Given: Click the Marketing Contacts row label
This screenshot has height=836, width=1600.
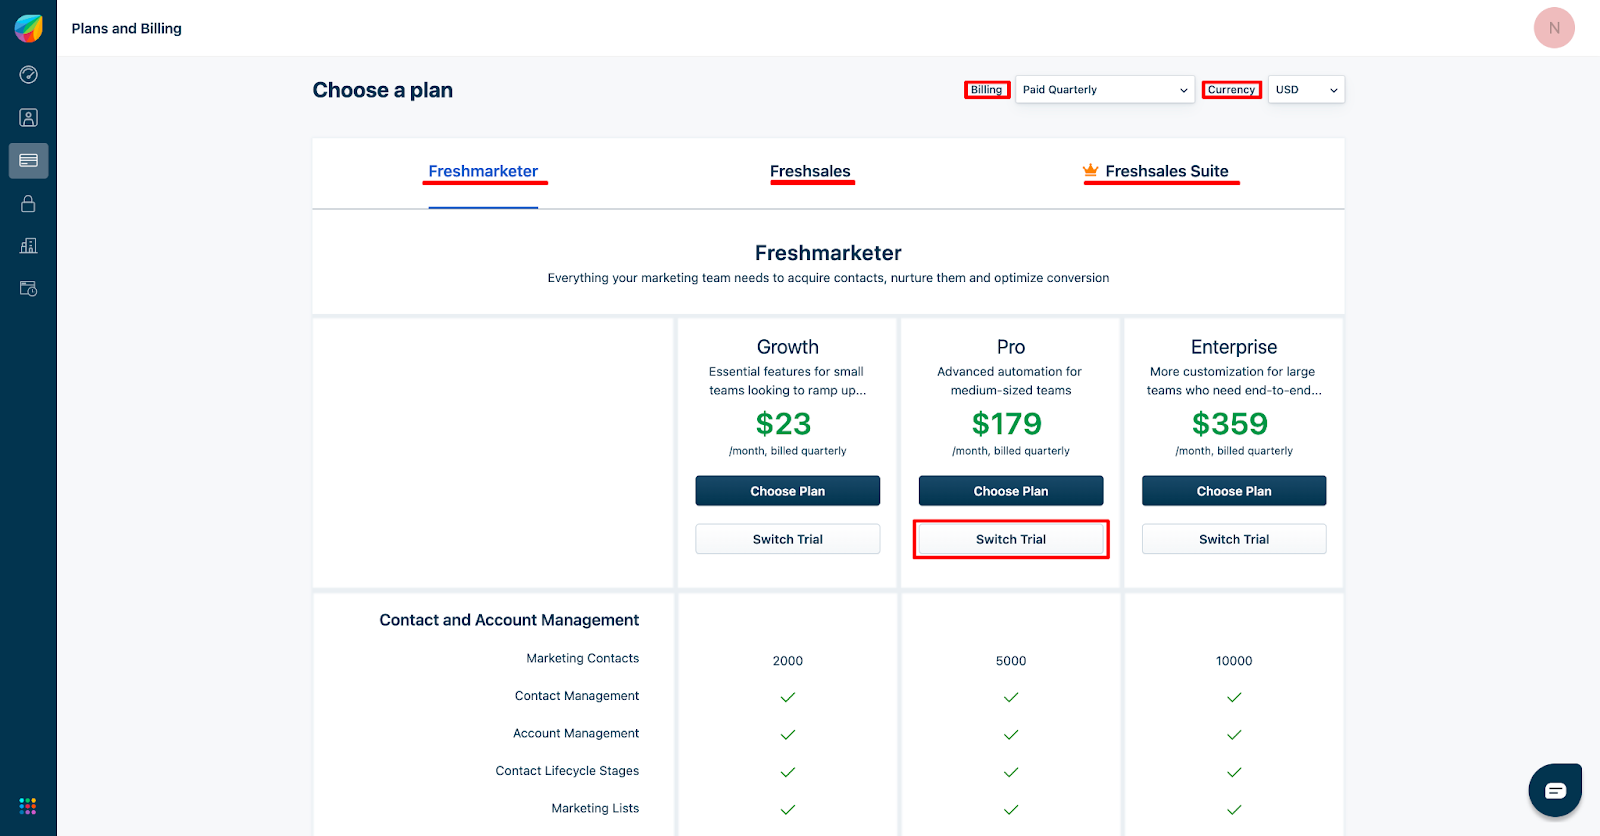Looking at the screenshot, I should tap(583, 658).
